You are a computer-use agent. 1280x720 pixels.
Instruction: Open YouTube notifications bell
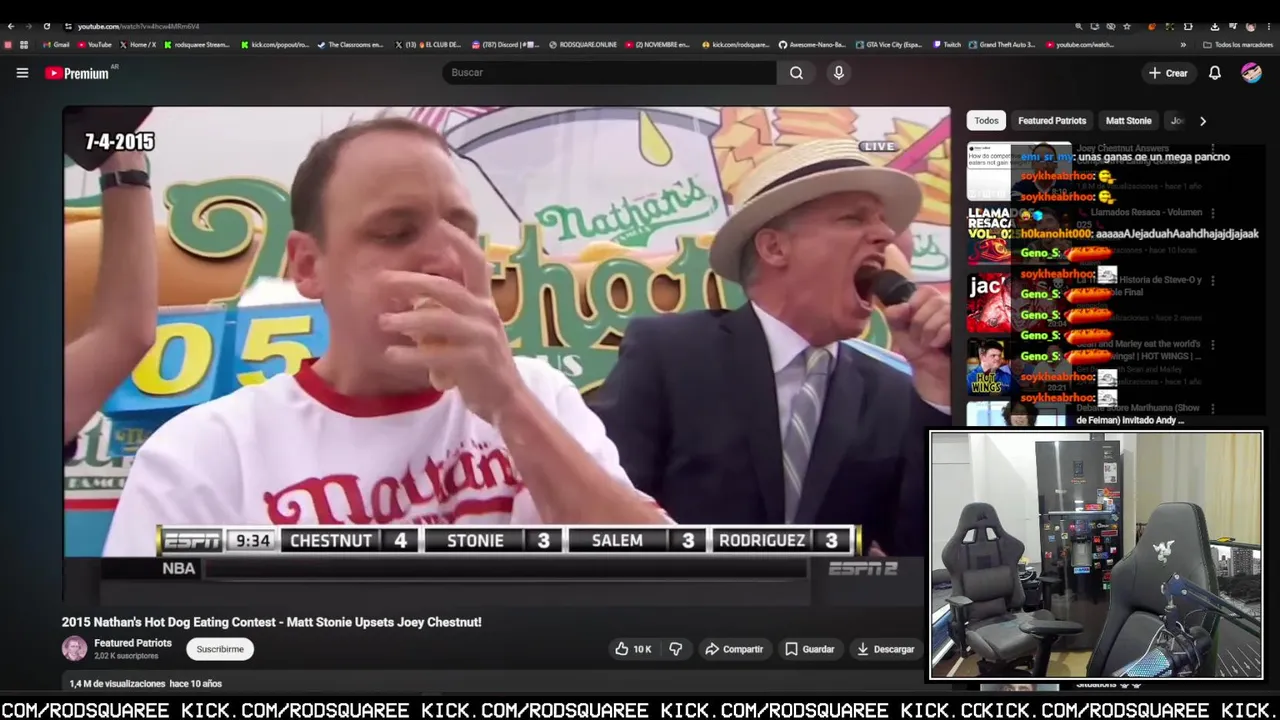pyautogui.click(x=1214, y=73)
